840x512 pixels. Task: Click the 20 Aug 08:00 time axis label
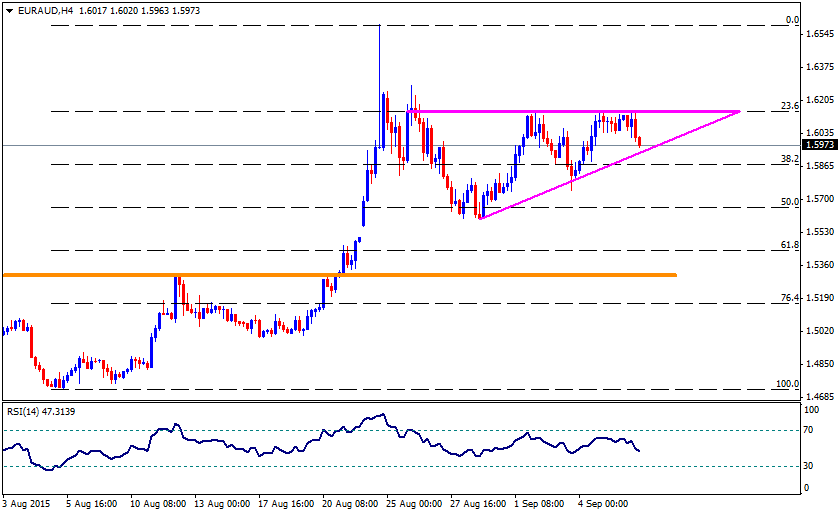click(x=350, y=504)
